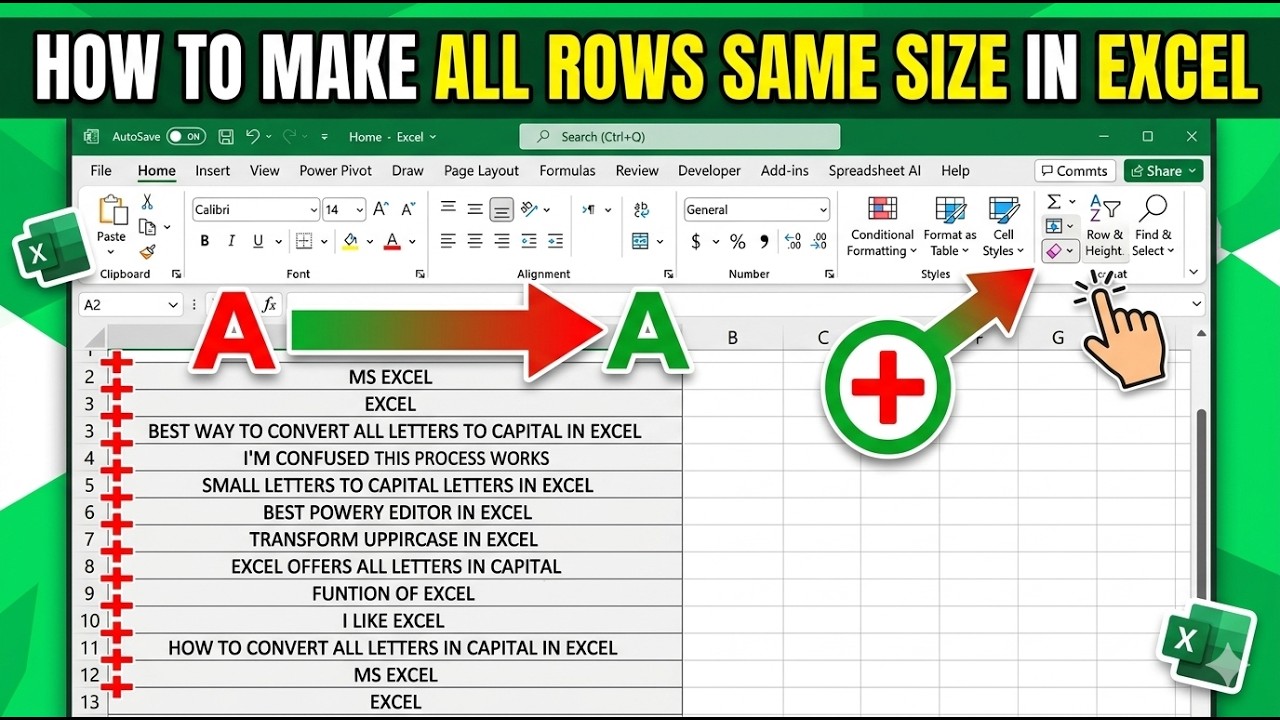Toggle Italic formatting

[x=231, y=241]
